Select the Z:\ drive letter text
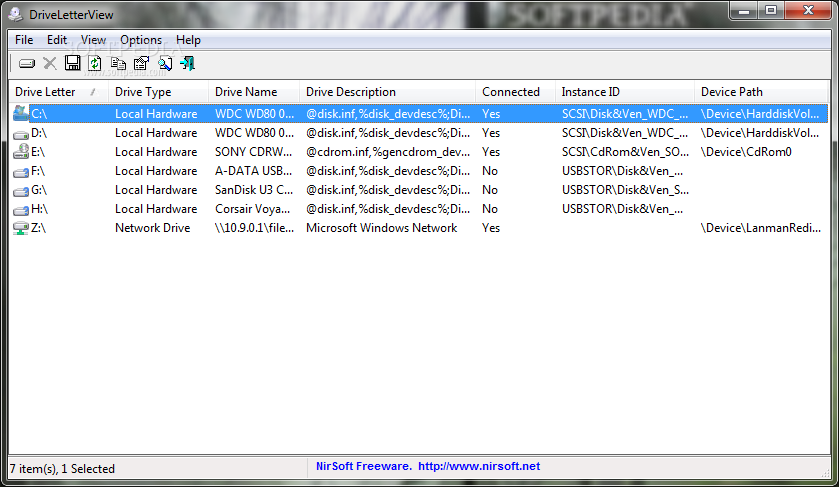 click(x=39, y=228)
